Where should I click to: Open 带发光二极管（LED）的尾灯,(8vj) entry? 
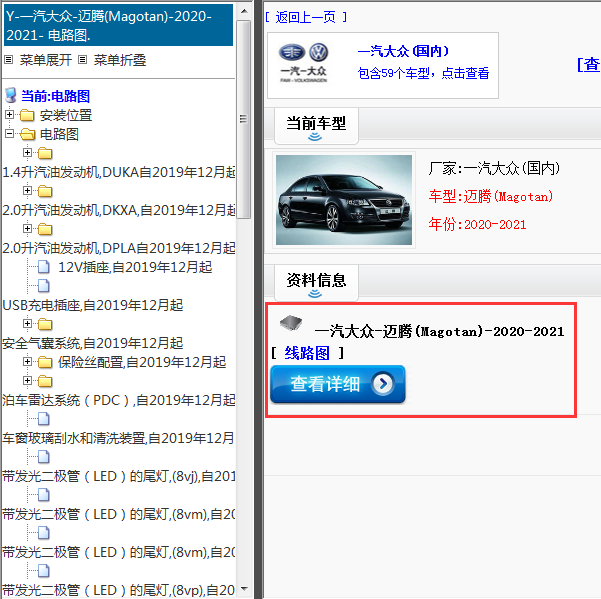pyautogui.click(x=118, y=476)
